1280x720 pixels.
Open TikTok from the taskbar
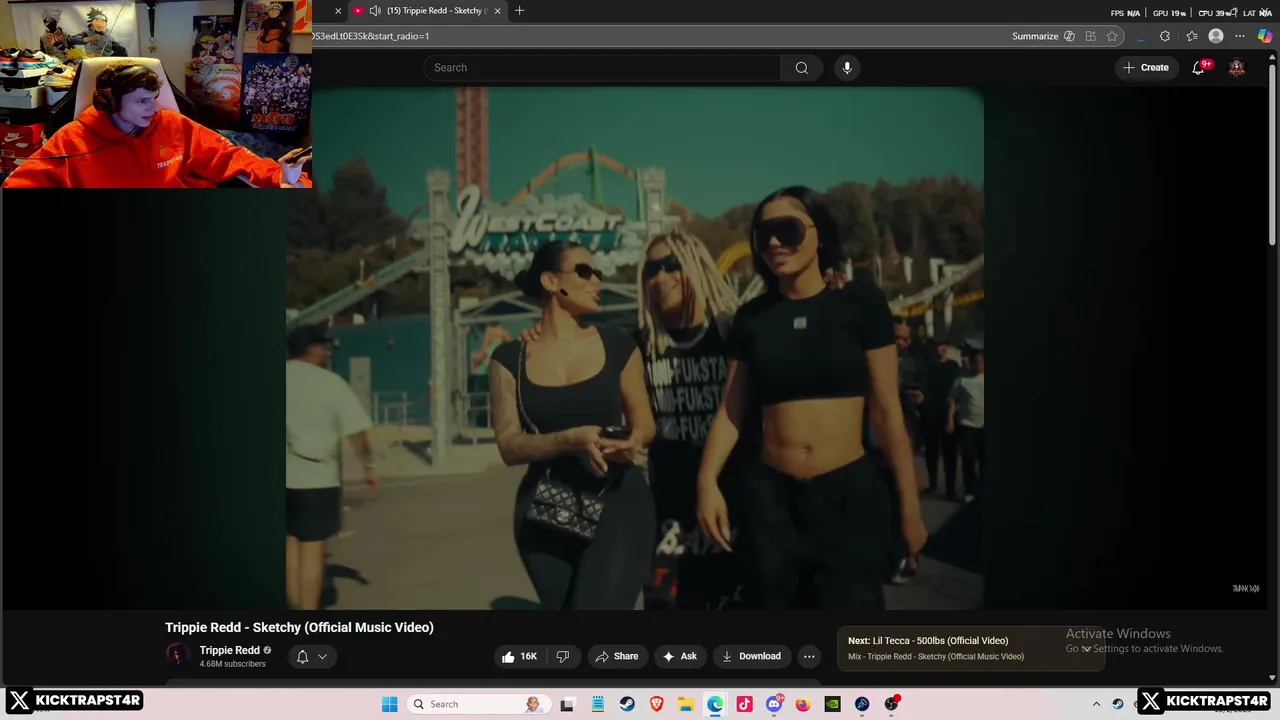[x=744, y=704]
